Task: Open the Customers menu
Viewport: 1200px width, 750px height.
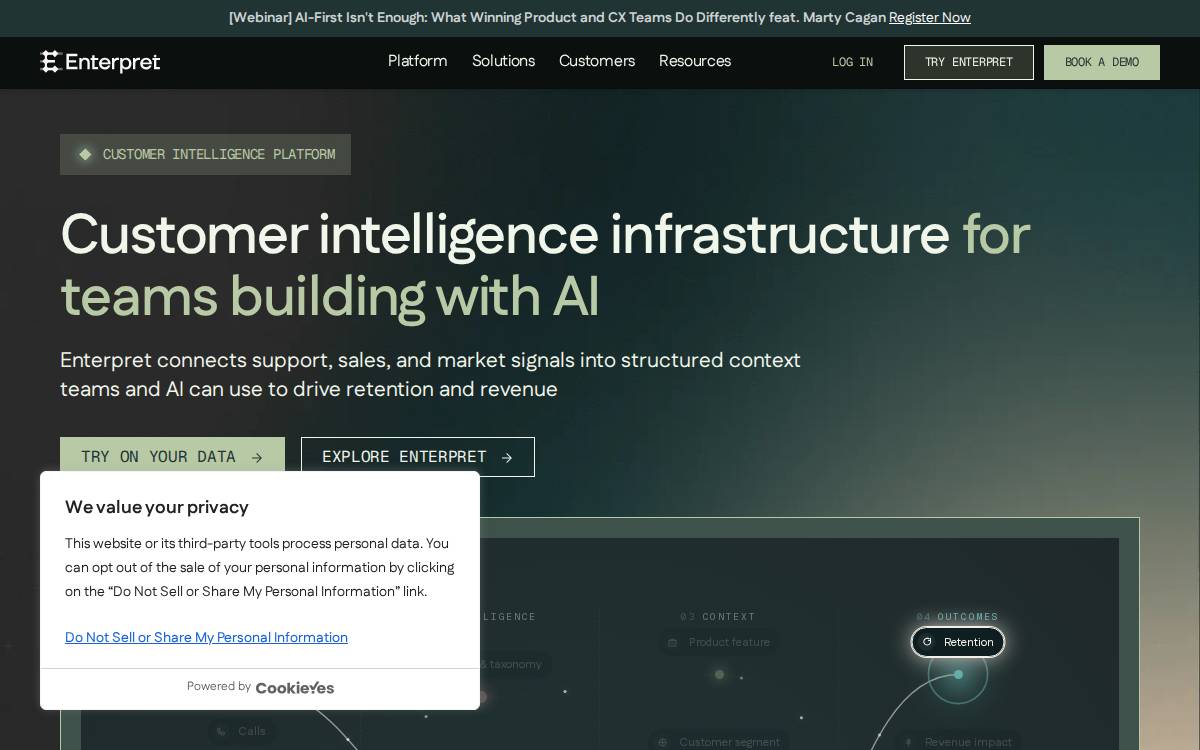Action: click(x=597, y=61)
